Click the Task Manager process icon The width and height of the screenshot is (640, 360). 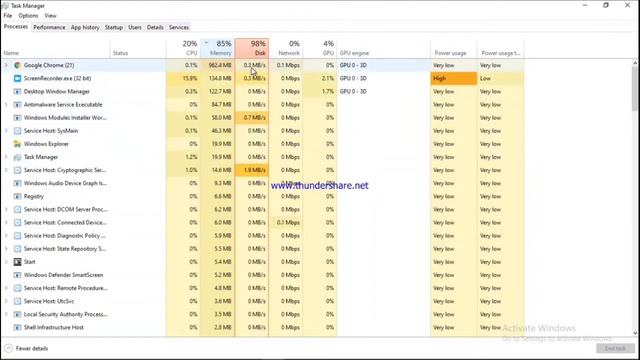17,157
